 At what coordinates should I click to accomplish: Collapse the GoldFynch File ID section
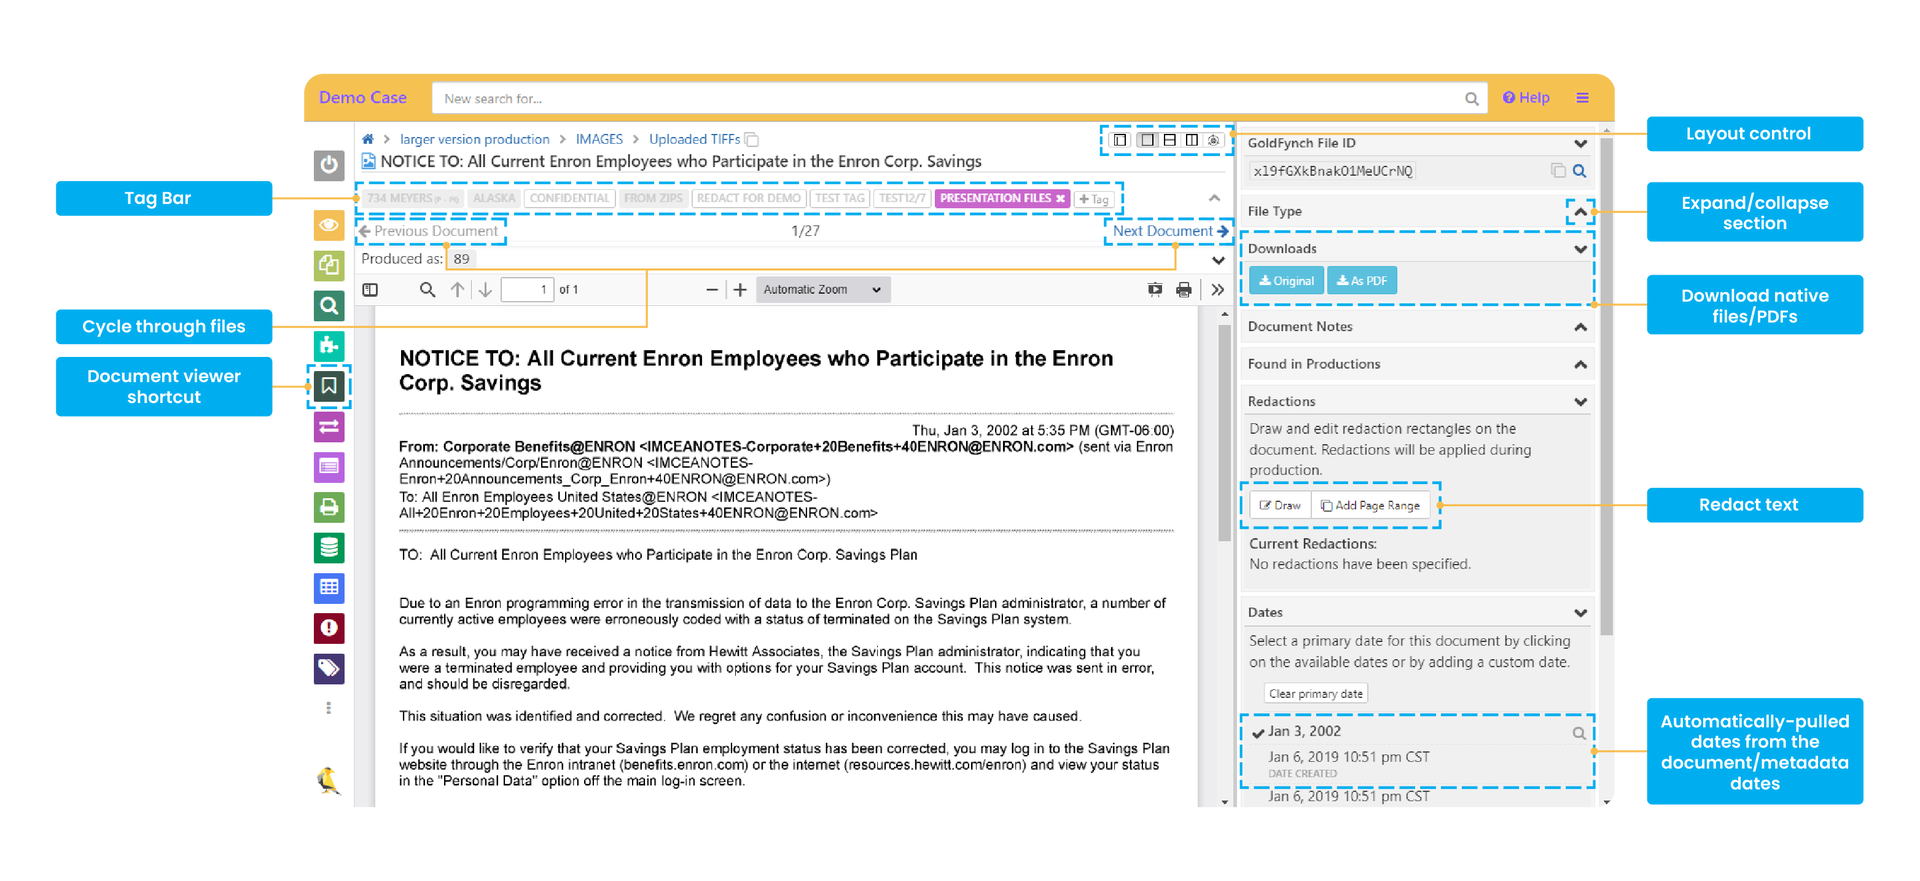coord(1580,144)
